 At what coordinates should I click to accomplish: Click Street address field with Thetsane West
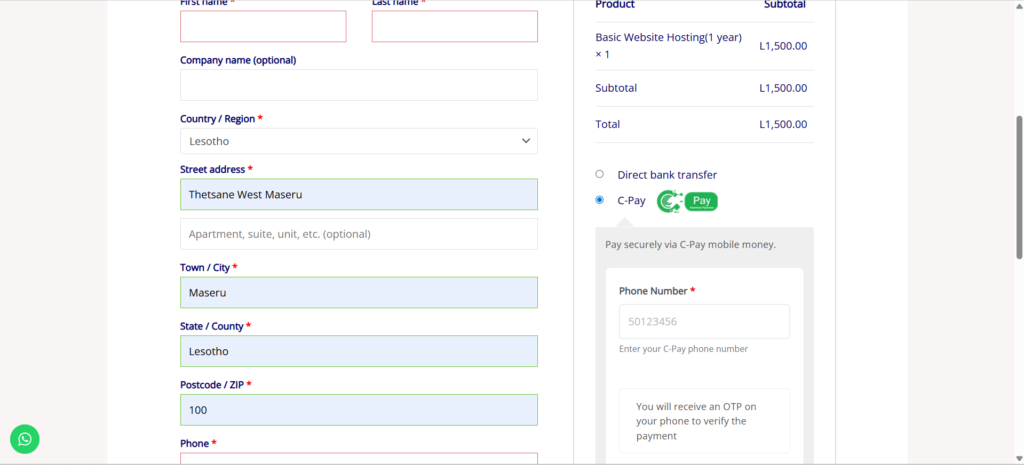[x=358, y=194]
